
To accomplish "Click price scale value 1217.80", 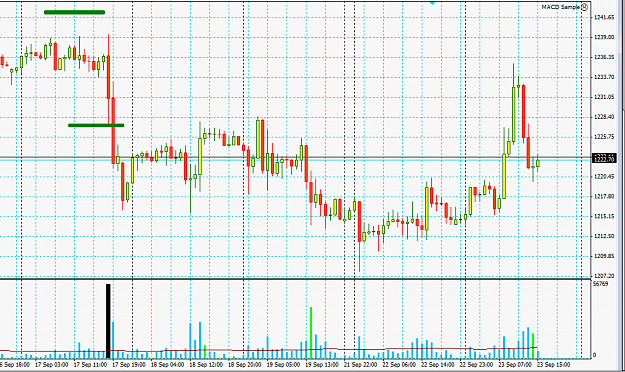I will (604, 196).
